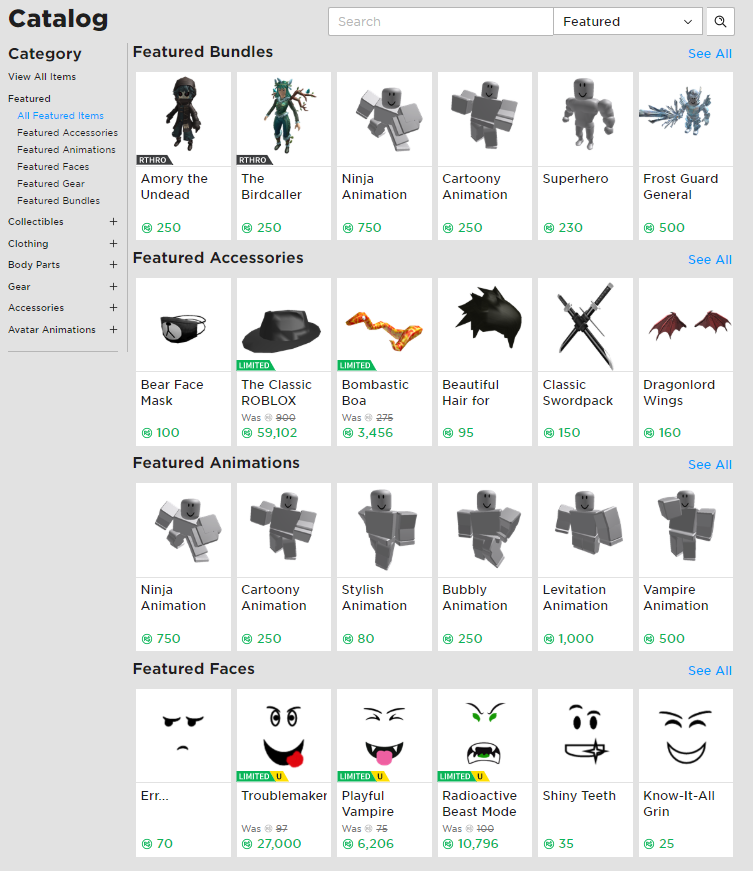Screen dimensions: 753x871
Task: Open The Classic ROBLOX fedora image
Action: (284, 325)
